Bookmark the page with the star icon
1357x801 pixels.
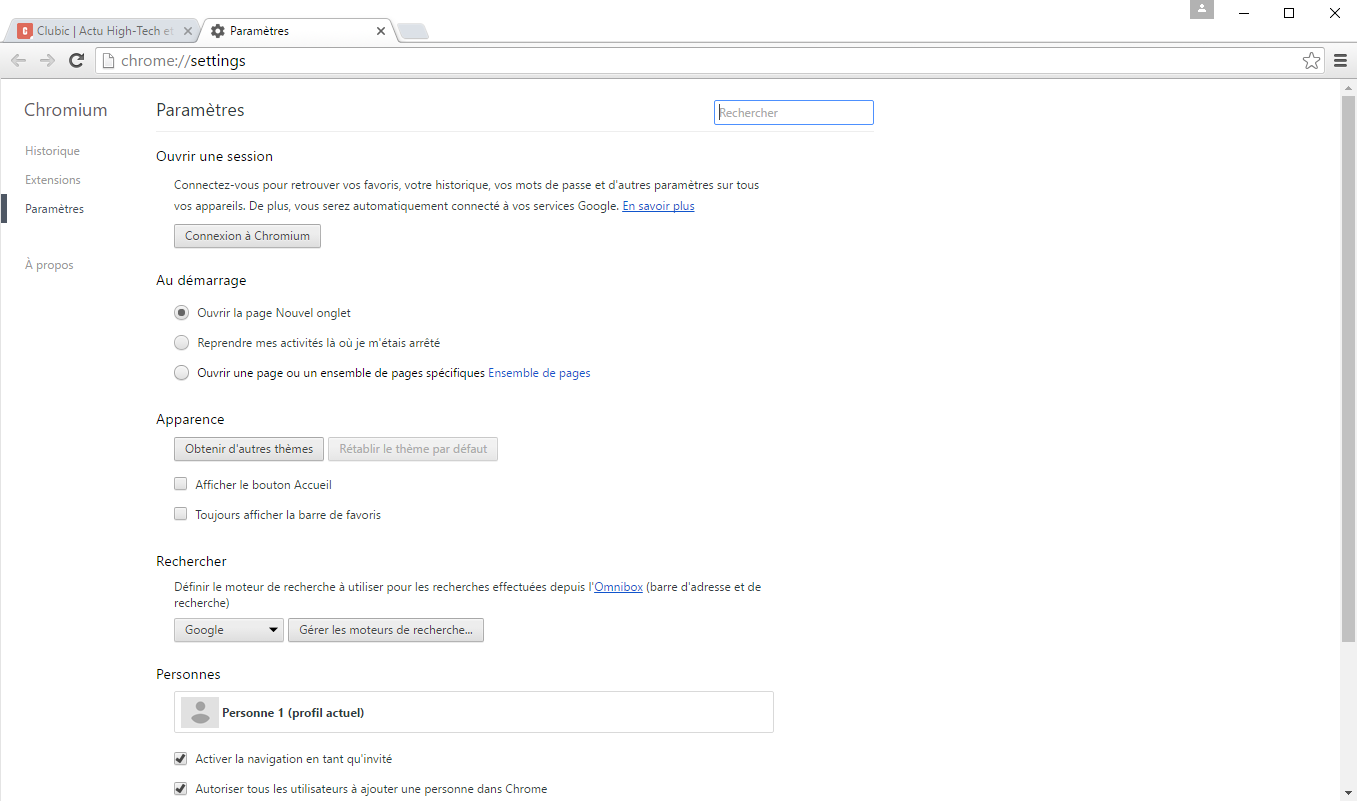[x=1311, y=60]
